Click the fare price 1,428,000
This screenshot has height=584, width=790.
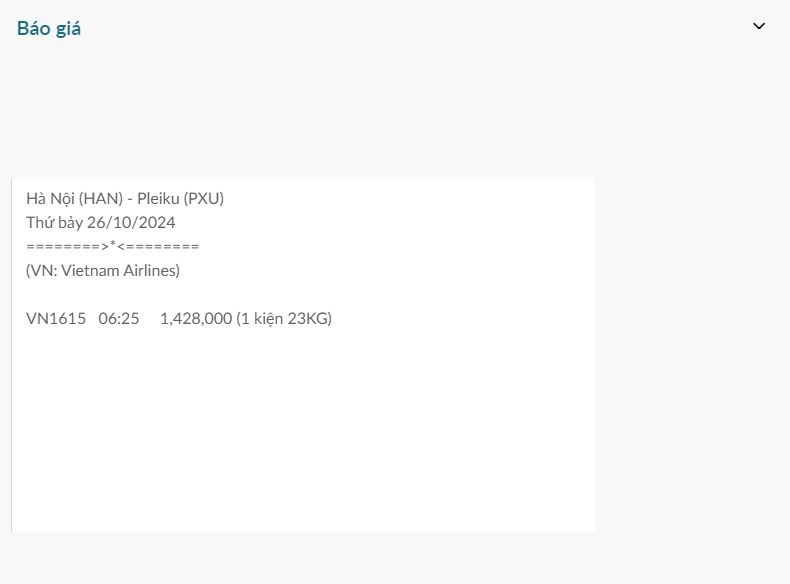pyautogui.click(x=196, y=318)
